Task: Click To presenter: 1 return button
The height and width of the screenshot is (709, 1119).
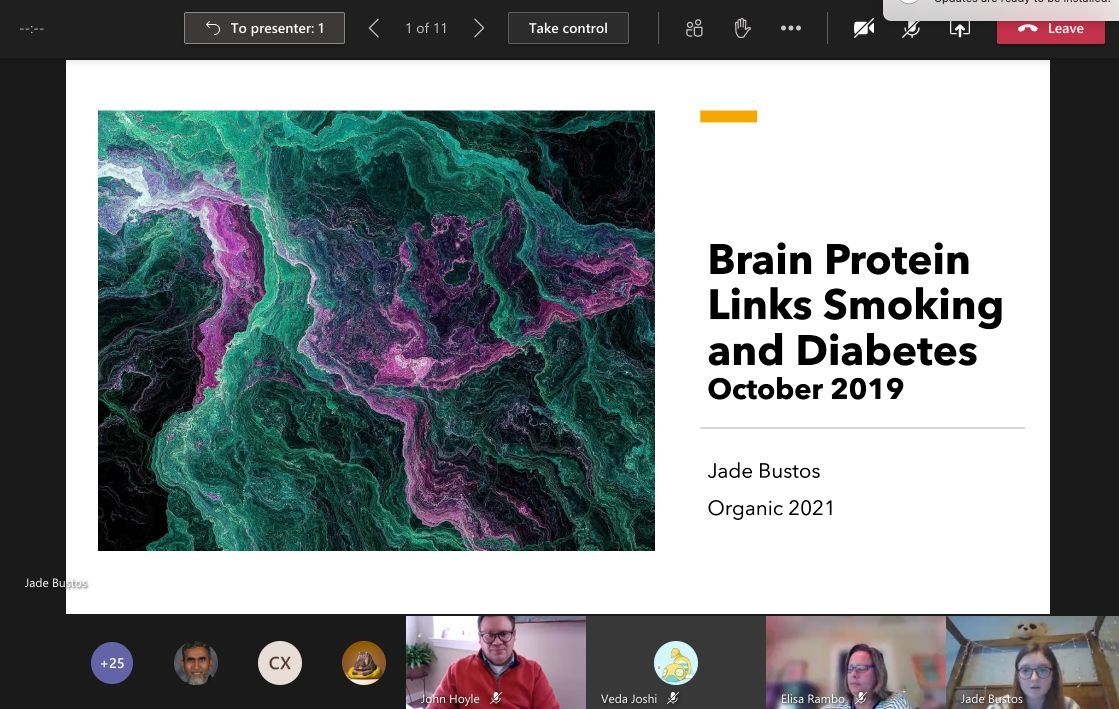Action: [264, 28]
